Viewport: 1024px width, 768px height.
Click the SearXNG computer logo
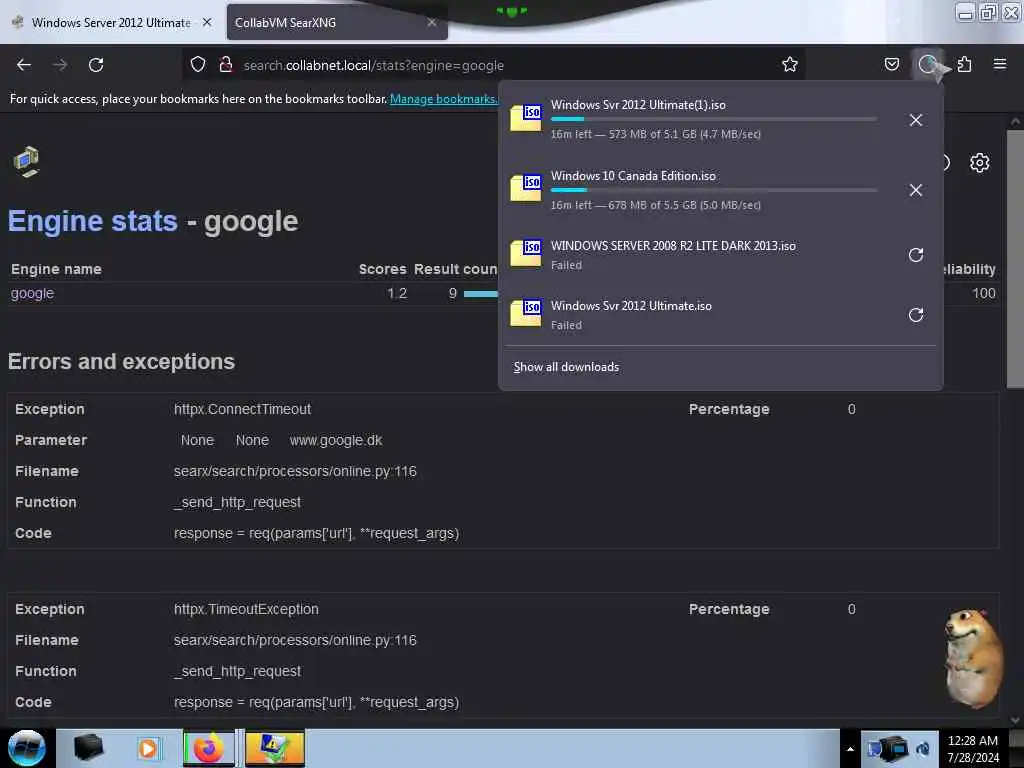(26, 161)
